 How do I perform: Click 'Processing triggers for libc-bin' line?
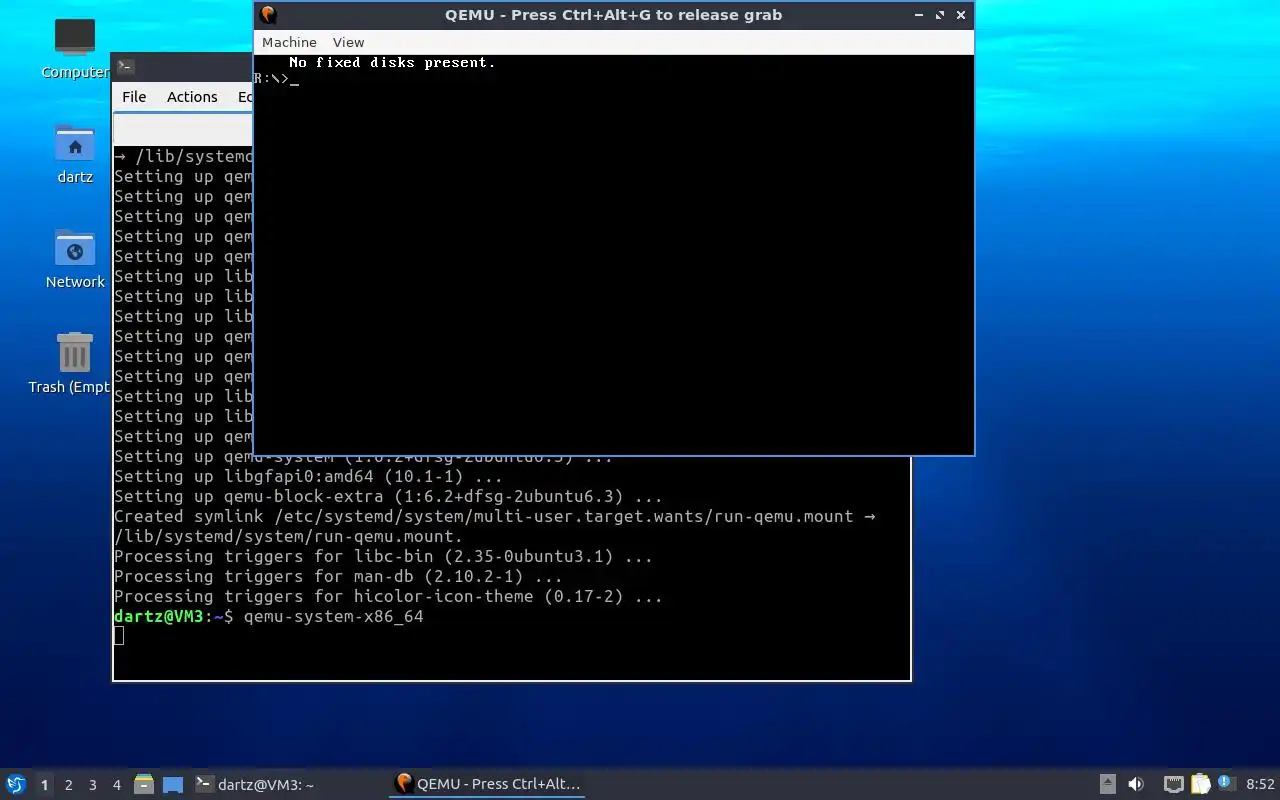pos(383,557)
